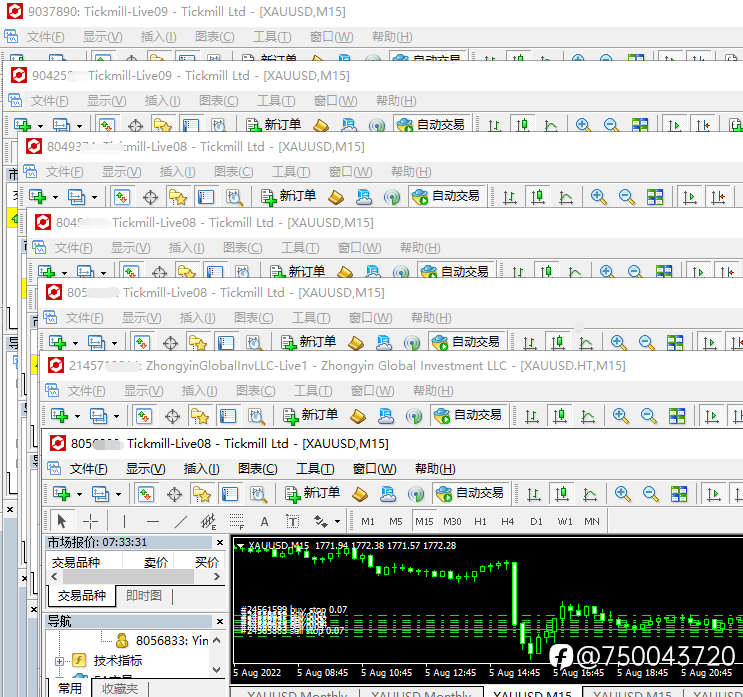The image size is (743, 697).
Task: Open arrows tool dropdown in drawing toolbar
Action: click(x=337, y=522)
